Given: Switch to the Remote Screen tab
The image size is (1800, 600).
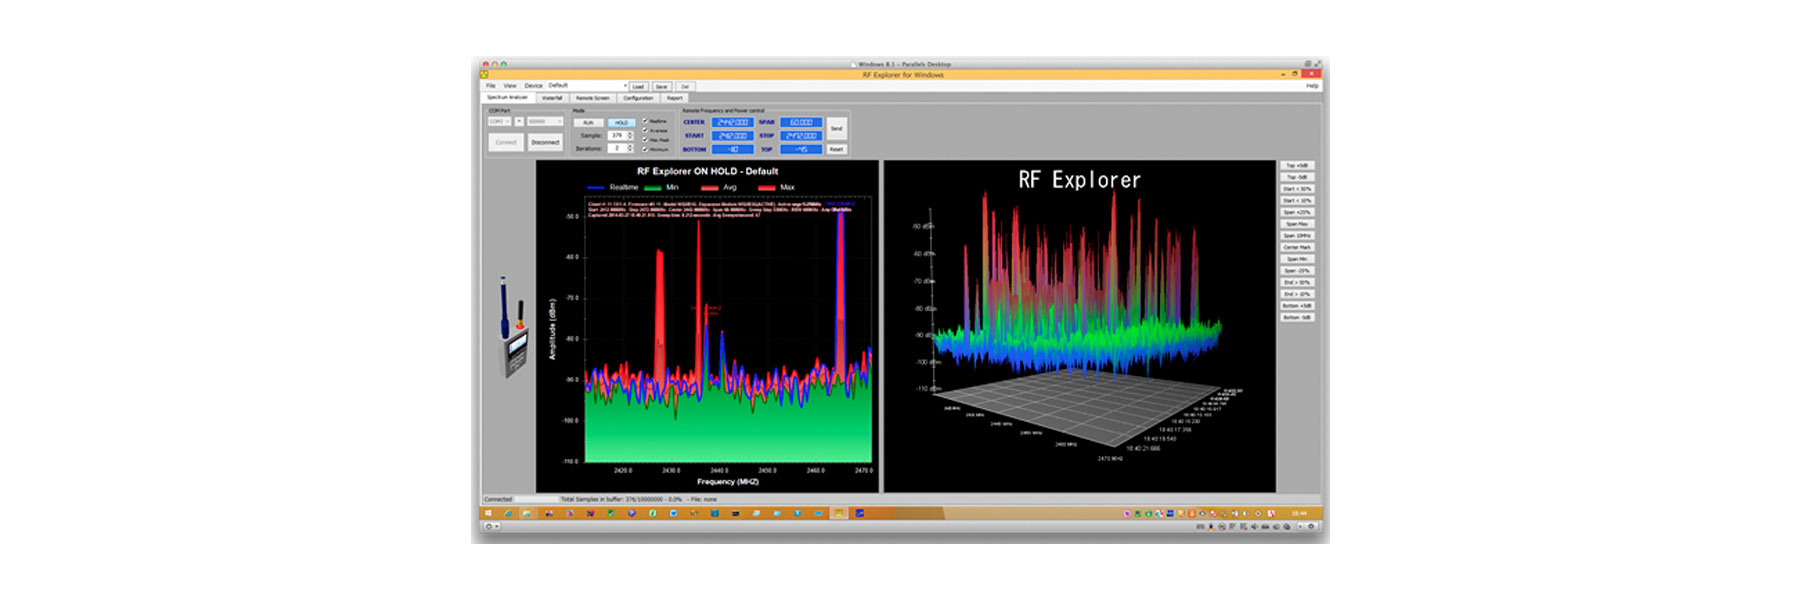Looking at the screenshot, I should tap(592, 98).
